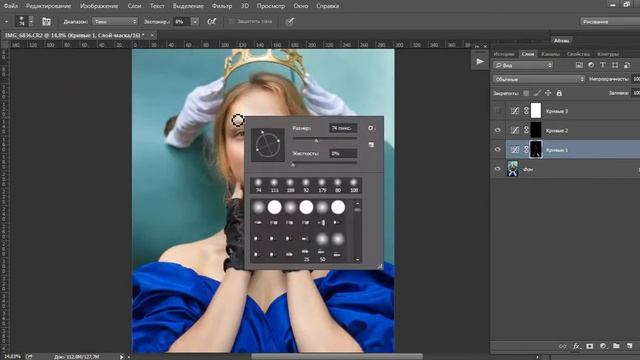Open the Слои menu in menu bar
Viewport: 640px width, 360px height.
pos(134,6)
